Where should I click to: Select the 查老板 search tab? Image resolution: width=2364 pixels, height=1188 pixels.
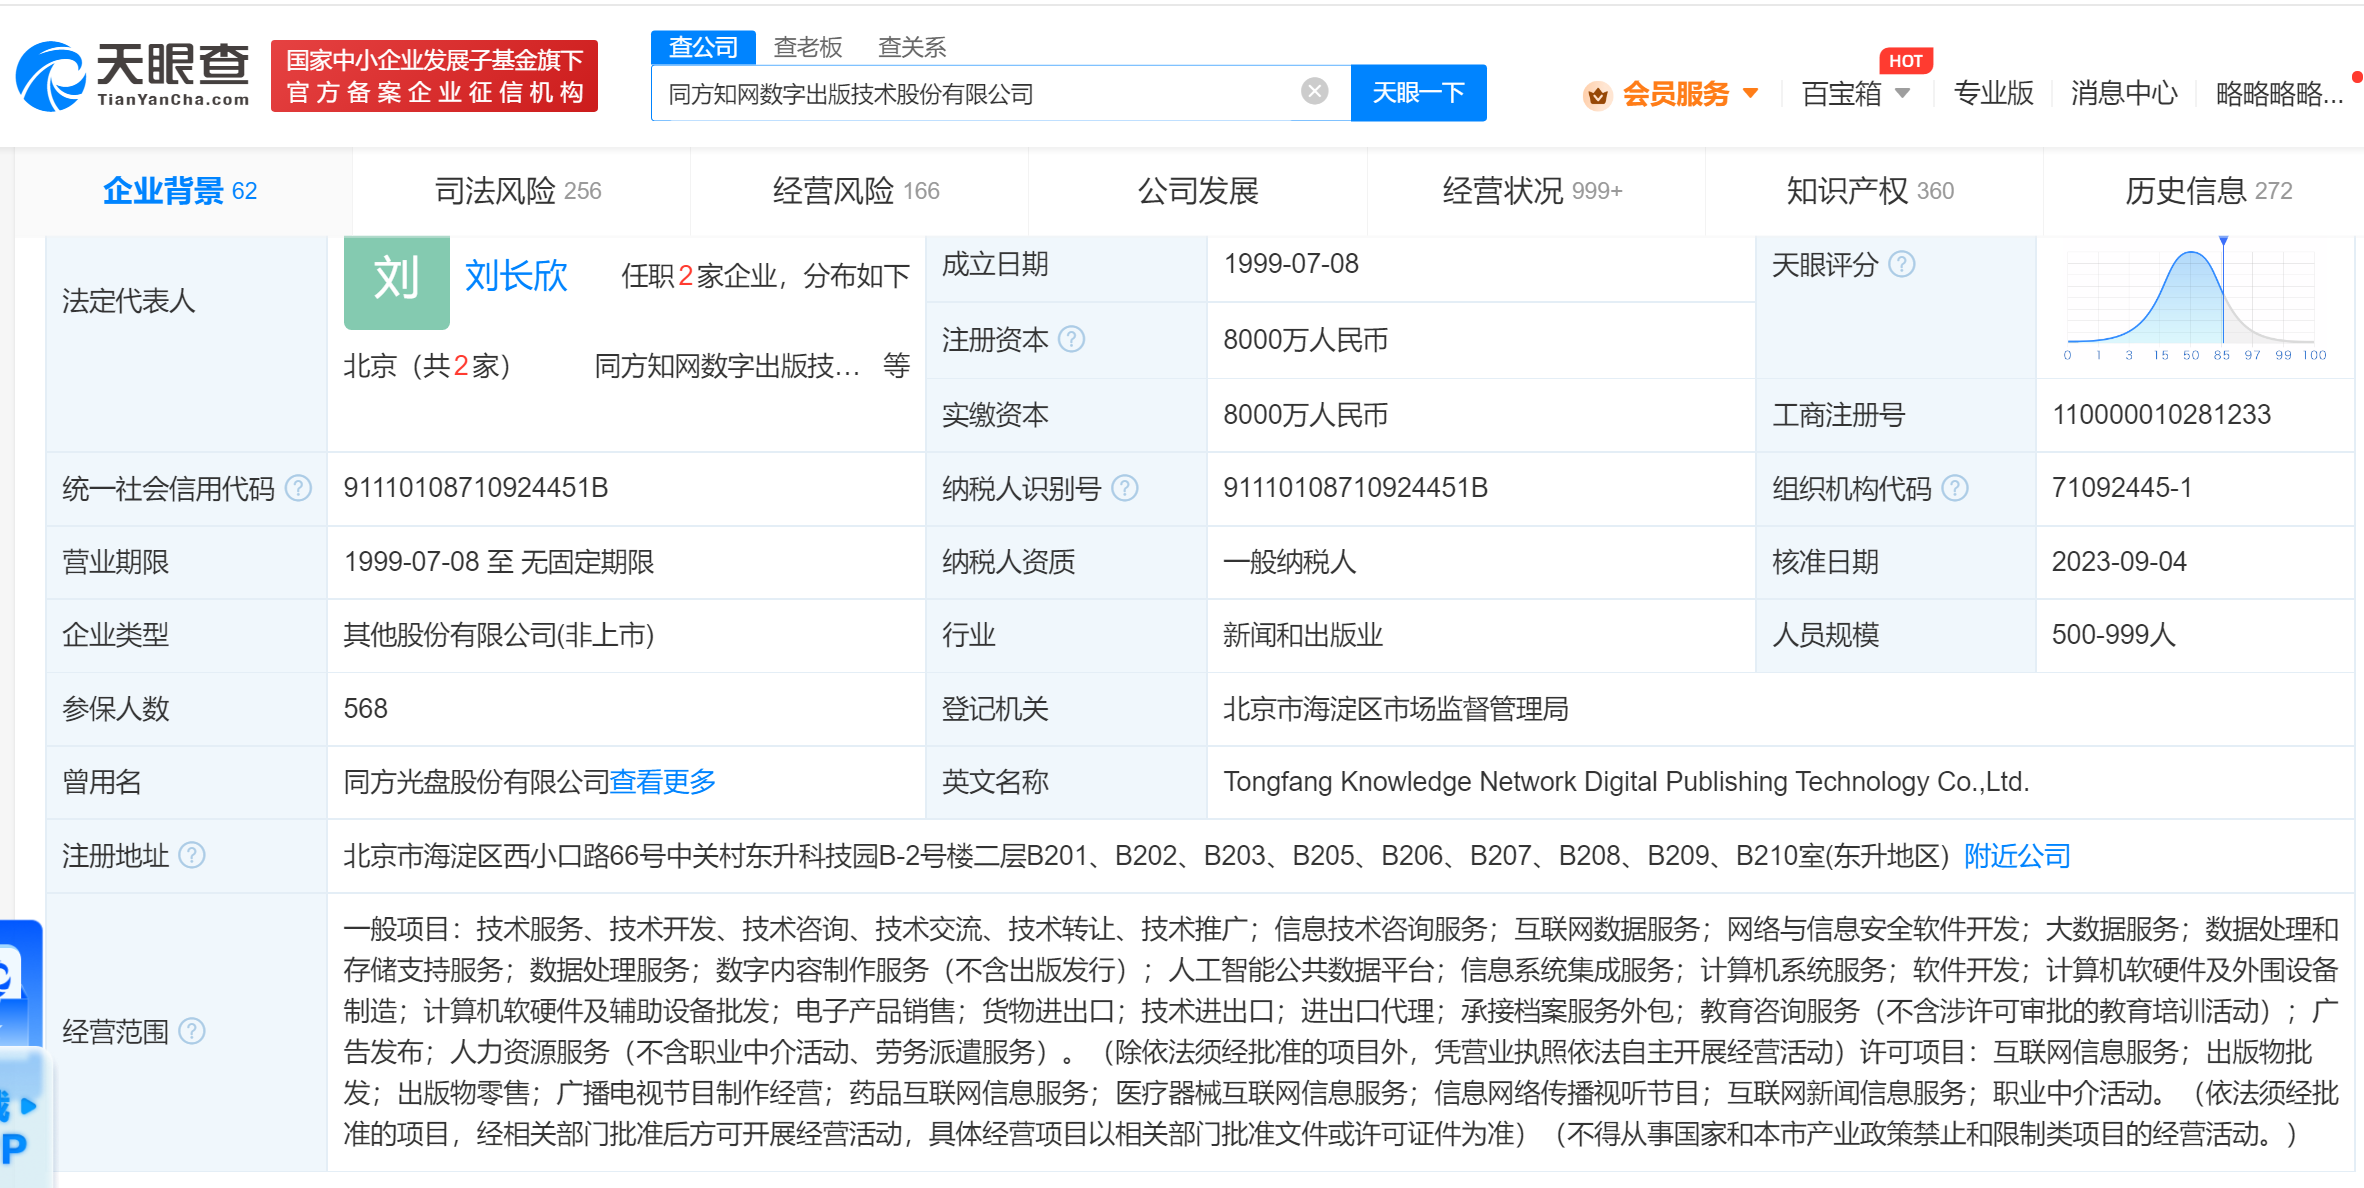[808, 47]
